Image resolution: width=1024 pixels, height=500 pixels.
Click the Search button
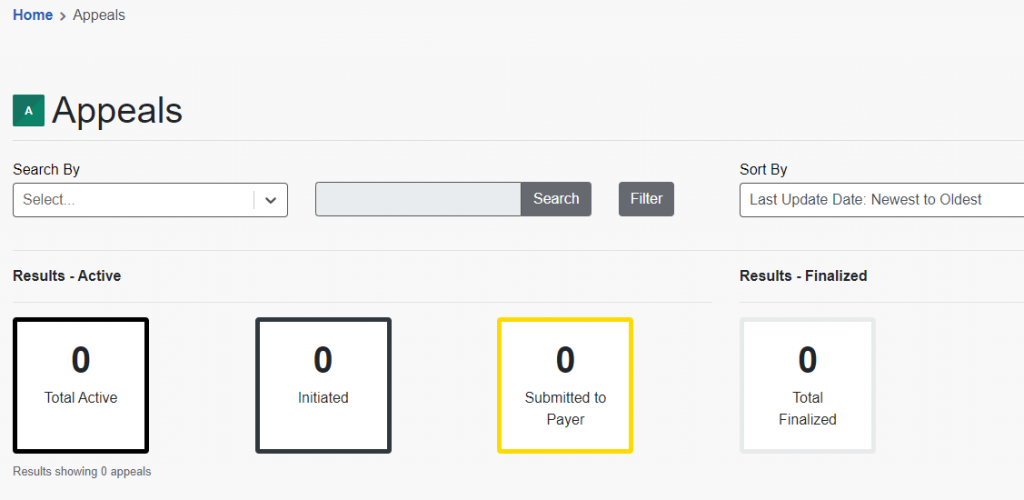pyautogui.click(x=556, y=199)
